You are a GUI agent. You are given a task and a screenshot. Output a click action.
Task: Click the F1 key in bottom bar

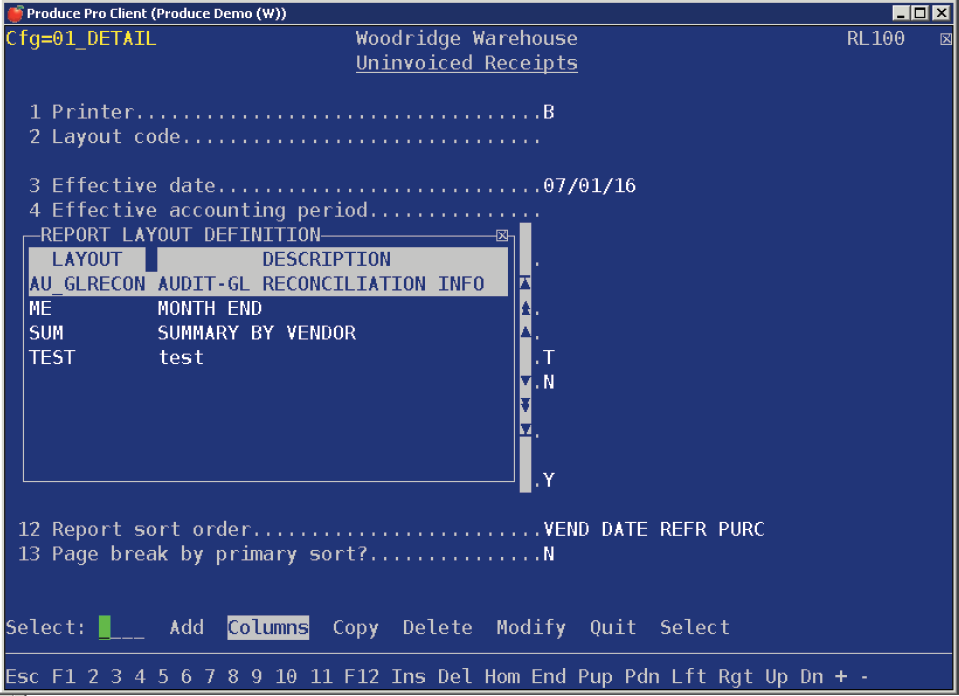click(64, 676)
